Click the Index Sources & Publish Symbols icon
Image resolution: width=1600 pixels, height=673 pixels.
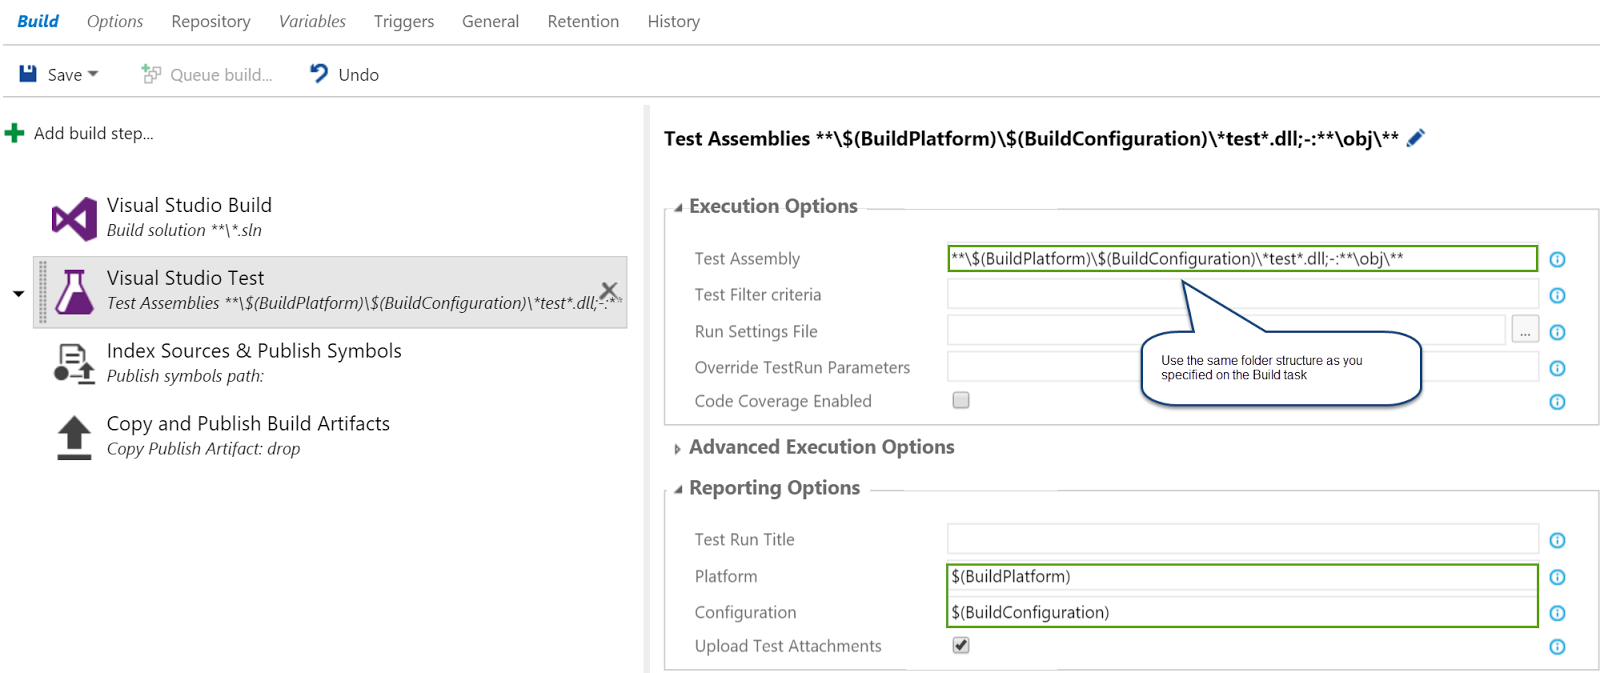pos(74,363)
